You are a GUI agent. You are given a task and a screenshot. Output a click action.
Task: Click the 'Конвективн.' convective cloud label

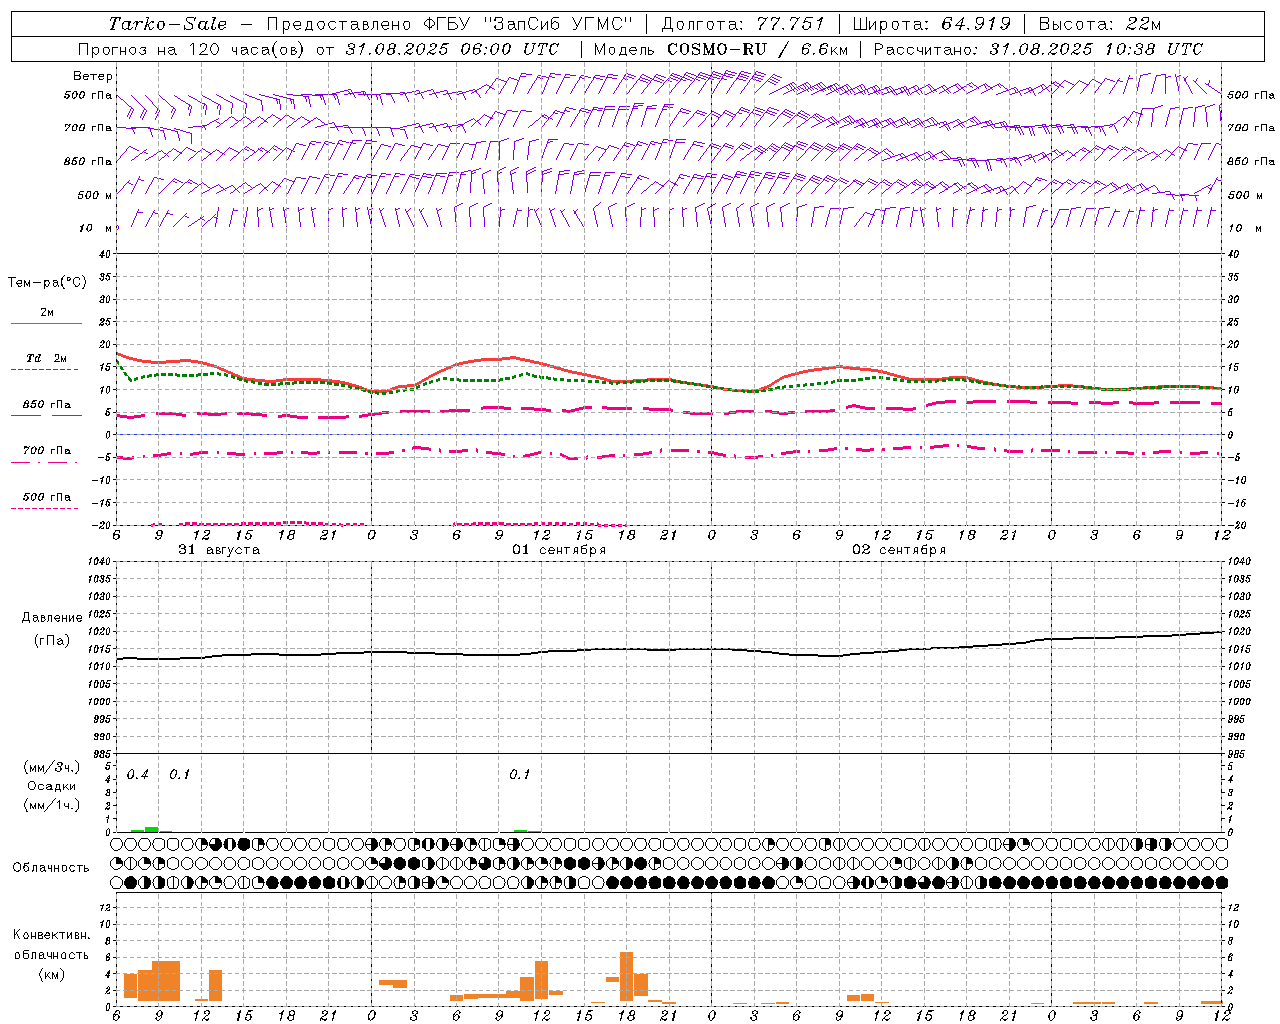pyautogui.click(x=51, y=935)
